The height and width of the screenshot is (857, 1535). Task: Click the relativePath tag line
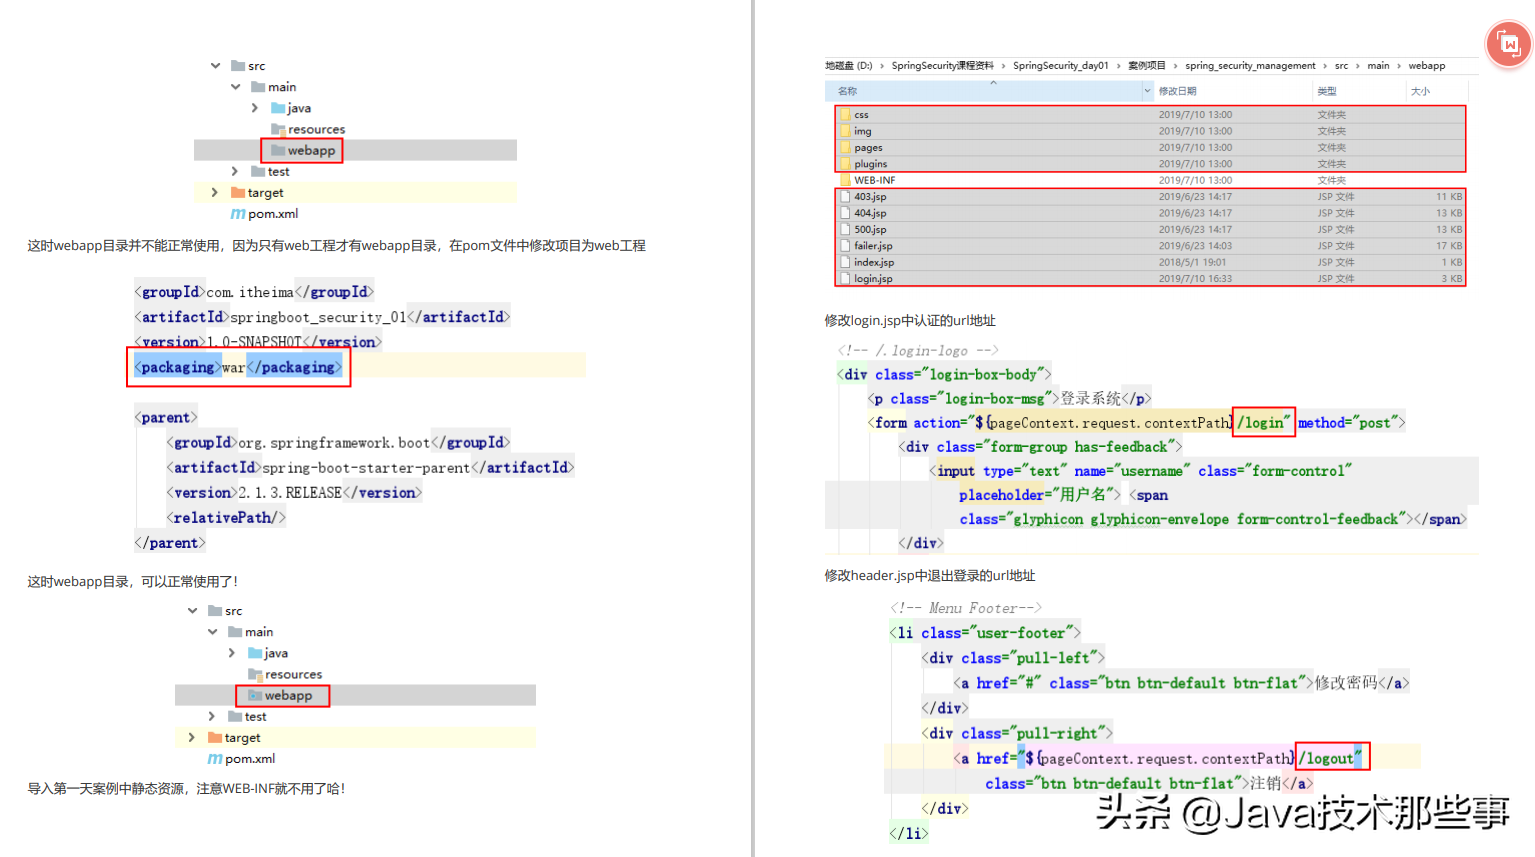click(226, 517)
